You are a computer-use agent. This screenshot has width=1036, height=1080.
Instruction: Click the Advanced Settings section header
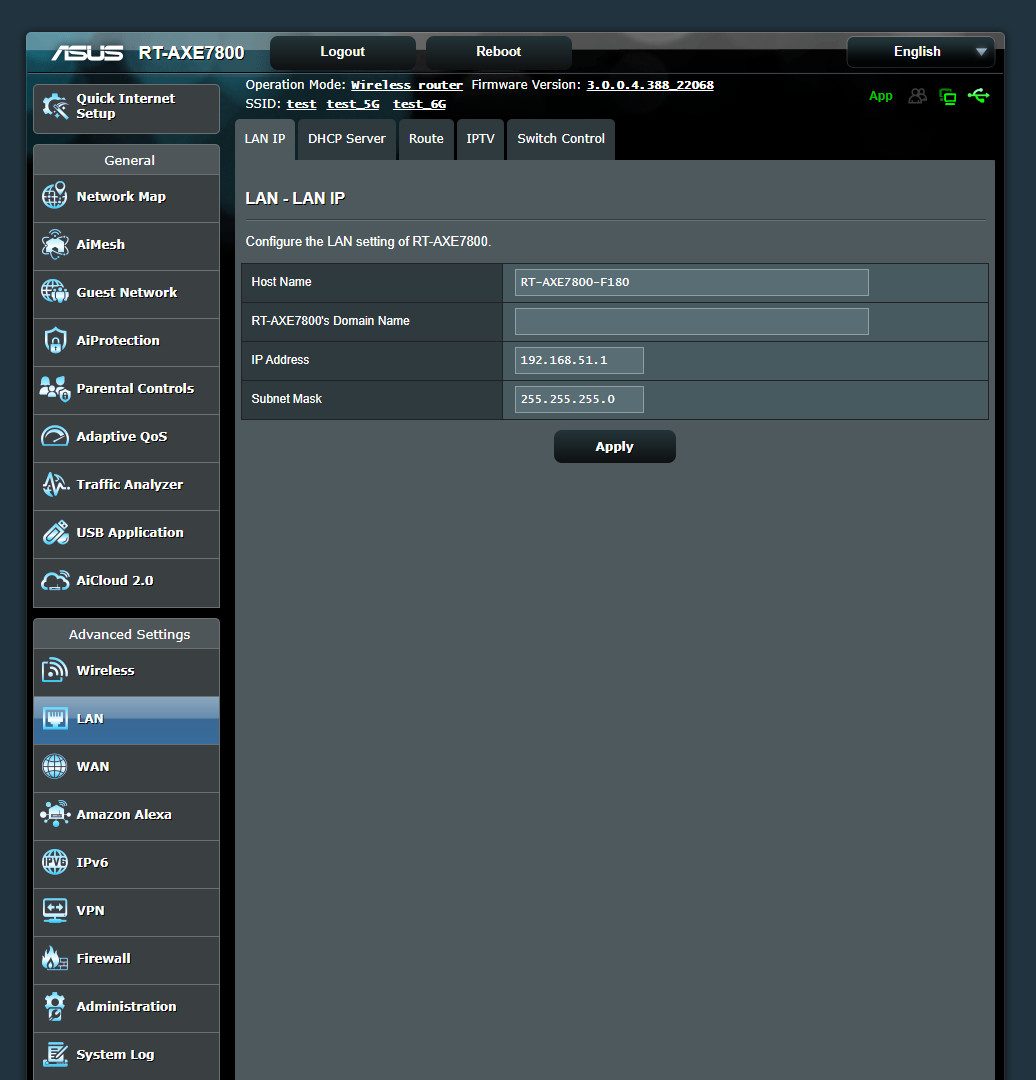coord(129,634)
